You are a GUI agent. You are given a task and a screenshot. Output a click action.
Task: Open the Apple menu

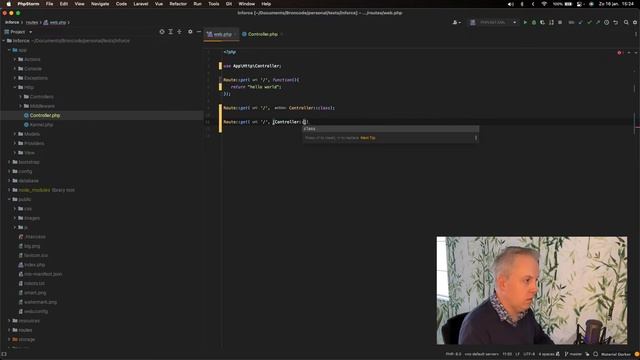coord(9,4)
